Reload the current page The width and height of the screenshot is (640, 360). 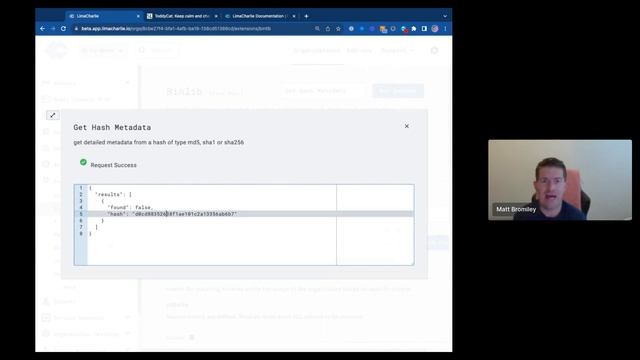point(63,29)
